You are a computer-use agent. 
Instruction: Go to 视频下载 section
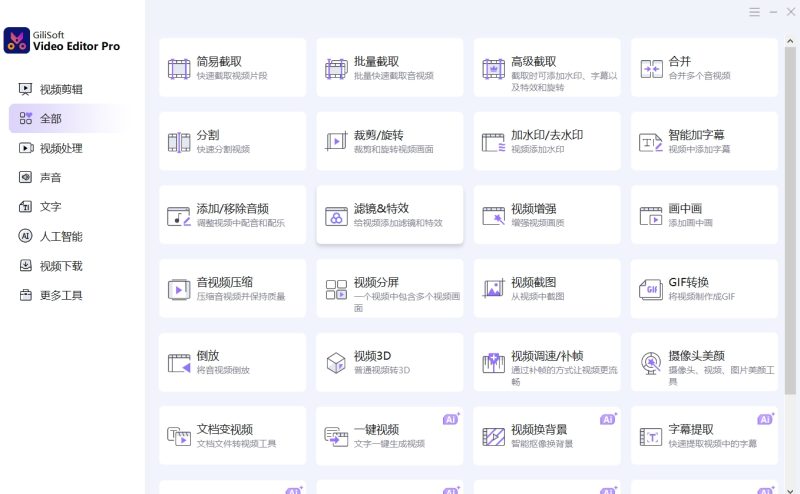pyautogui.click(x=51, y=266)
